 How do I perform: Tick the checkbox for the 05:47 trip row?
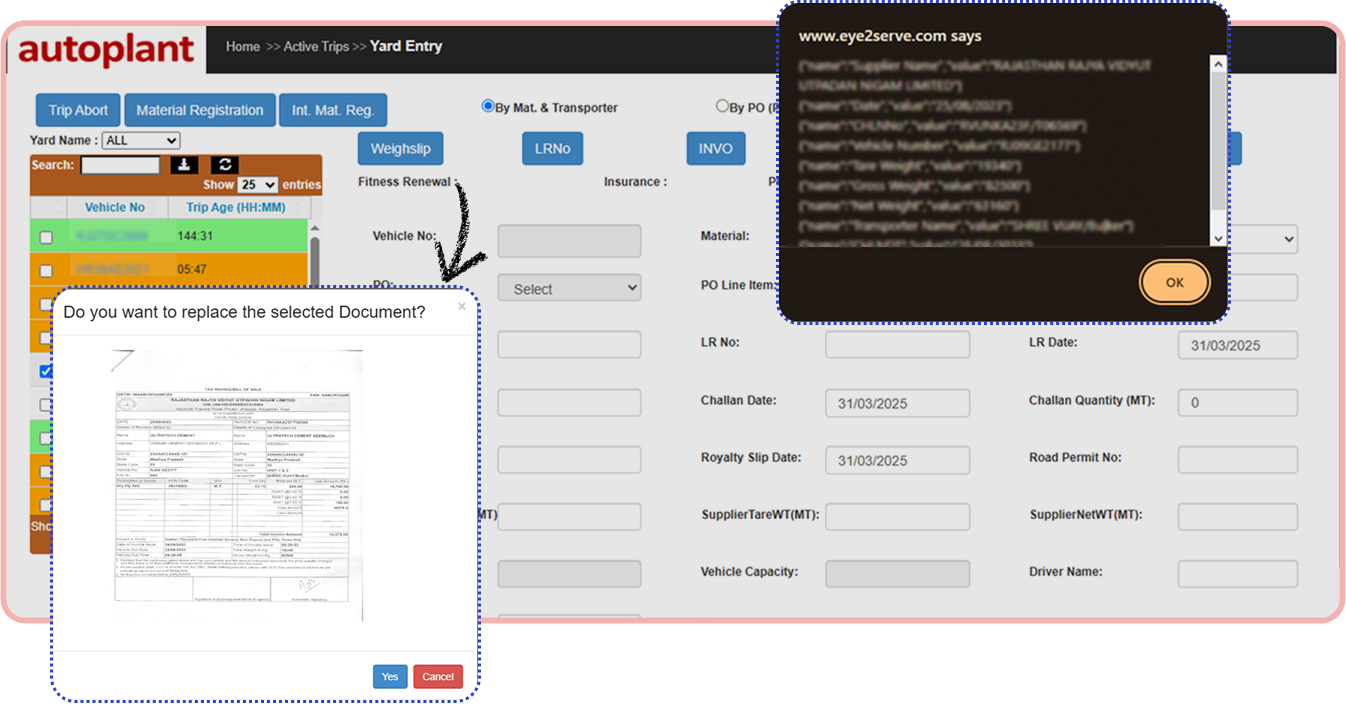pyautogui.click(x=46, y=270)
